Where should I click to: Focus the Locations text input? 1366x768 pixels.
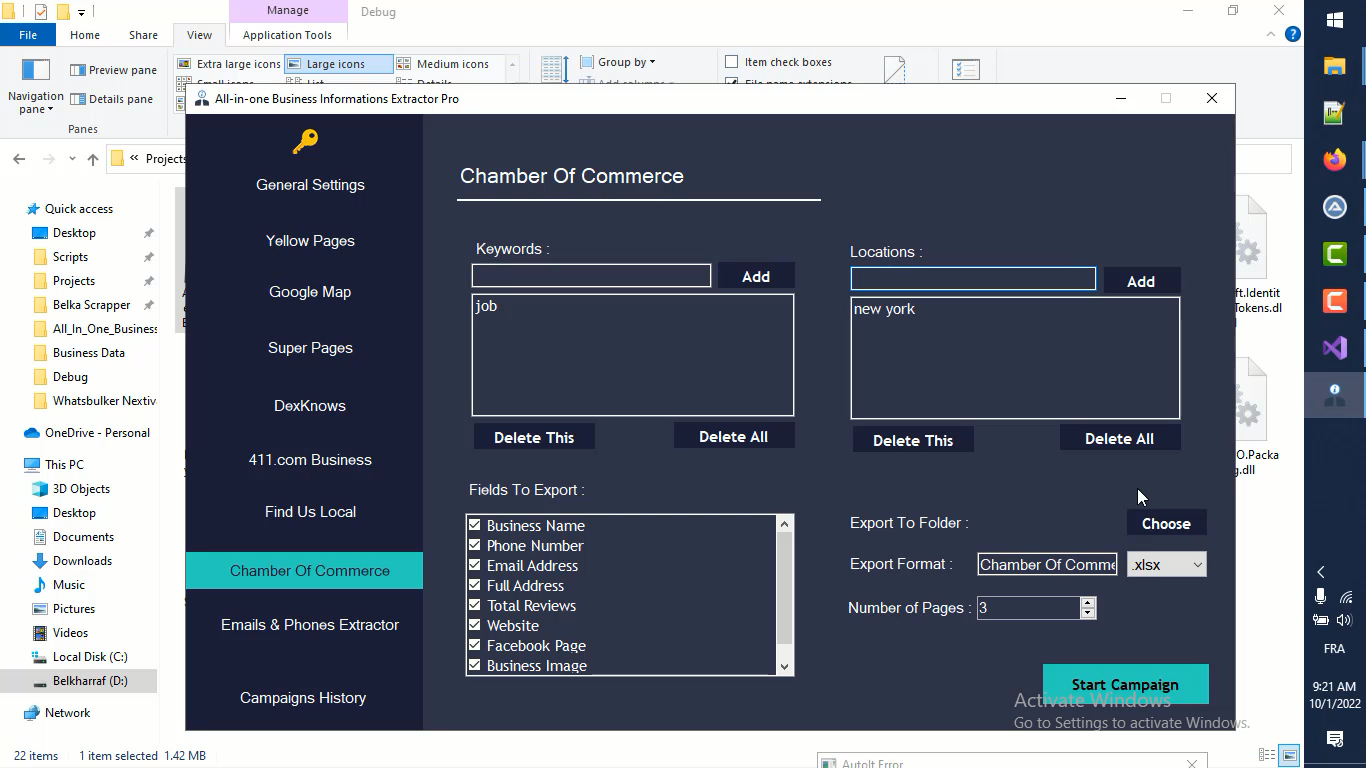(x=973, y=278)
